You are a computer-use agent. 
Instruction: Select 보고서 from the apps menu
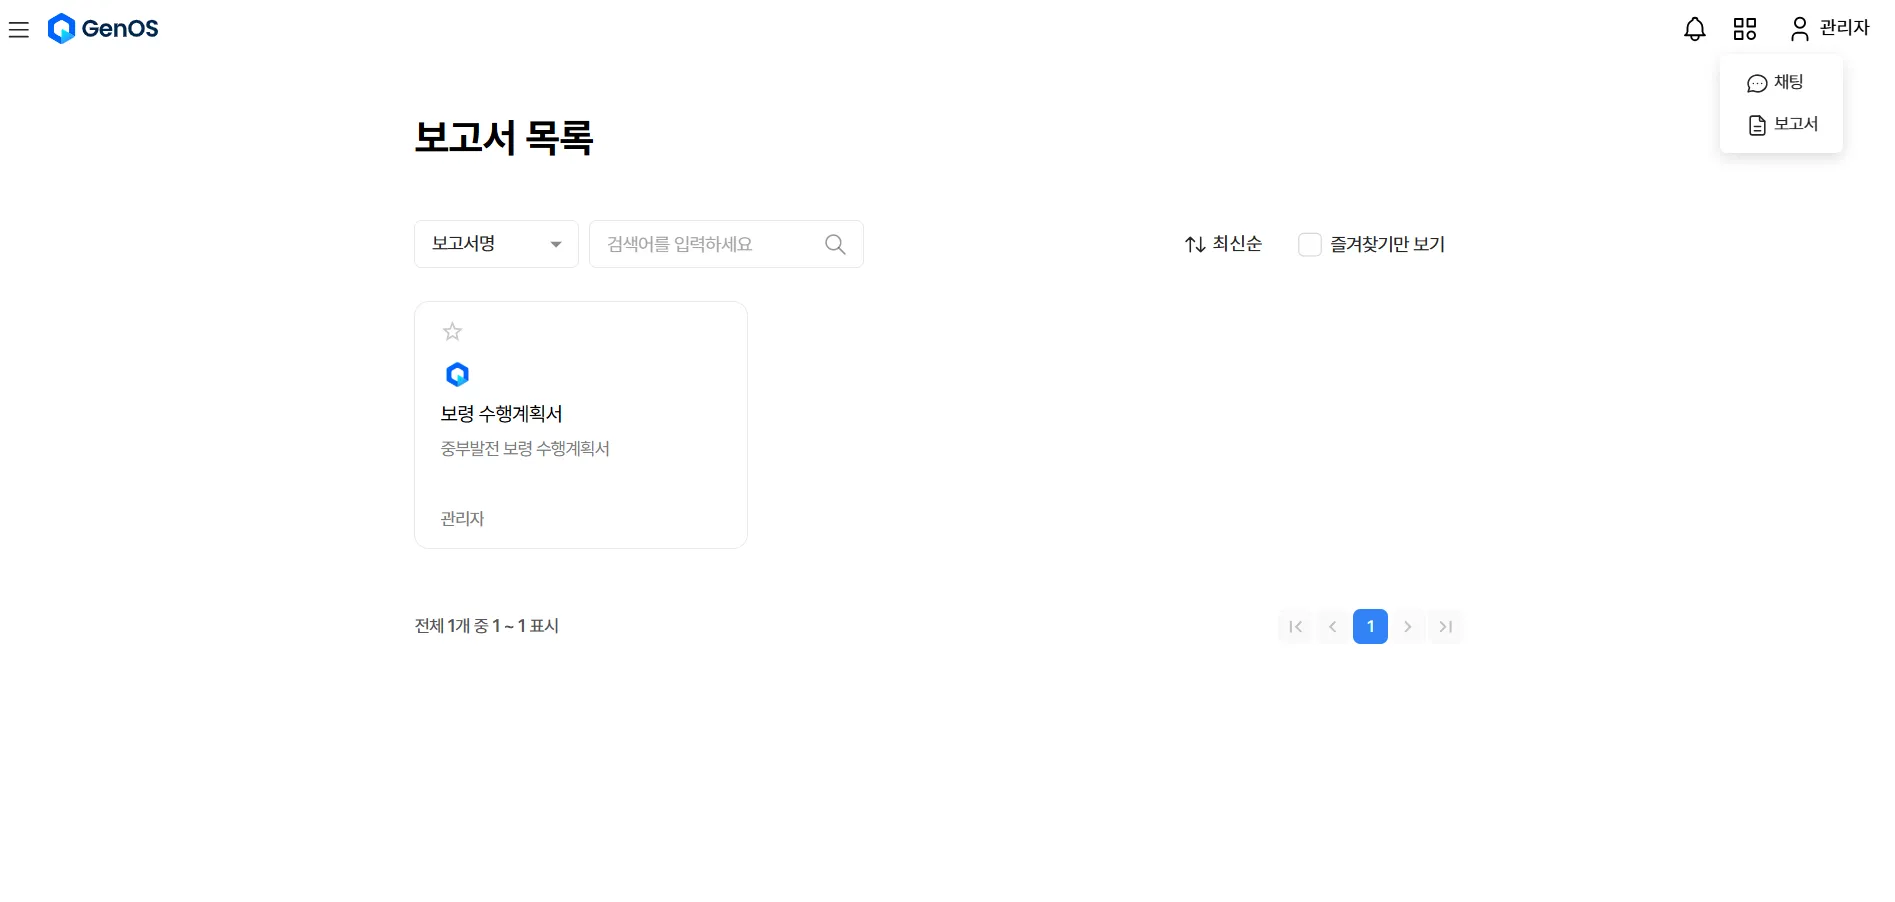[x=1782, y=125]
